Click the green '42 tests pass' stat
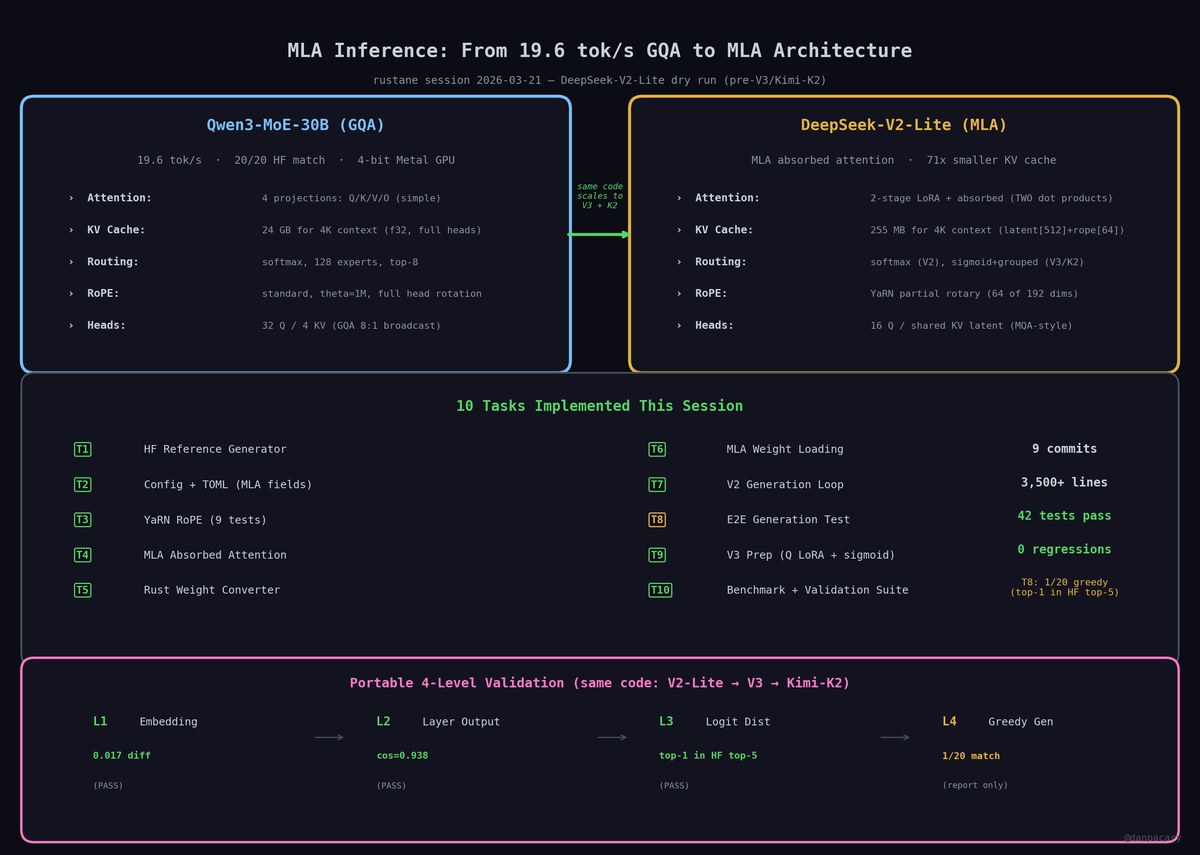The image size is (1200, 855). click(x=1064, y=516)
